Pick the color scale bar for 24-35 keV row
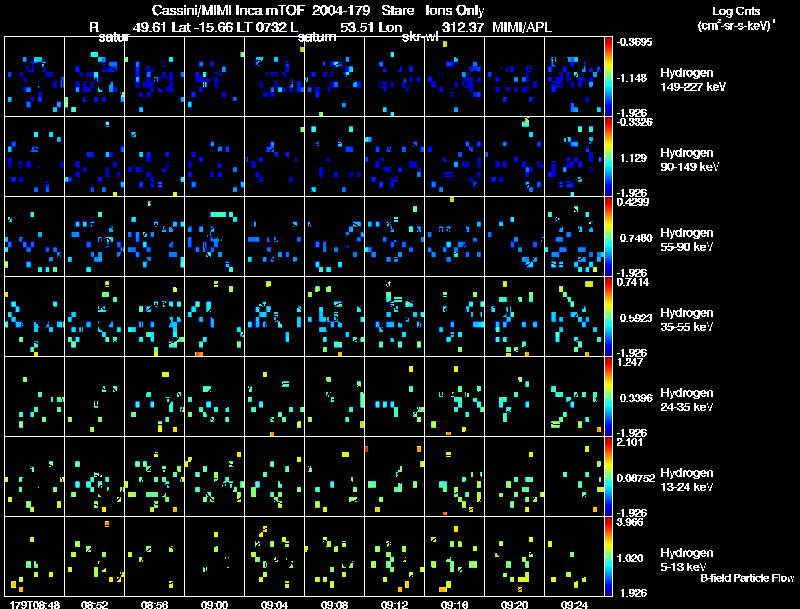800x609 pixels. pyautogui.click(x=608, y=397)
